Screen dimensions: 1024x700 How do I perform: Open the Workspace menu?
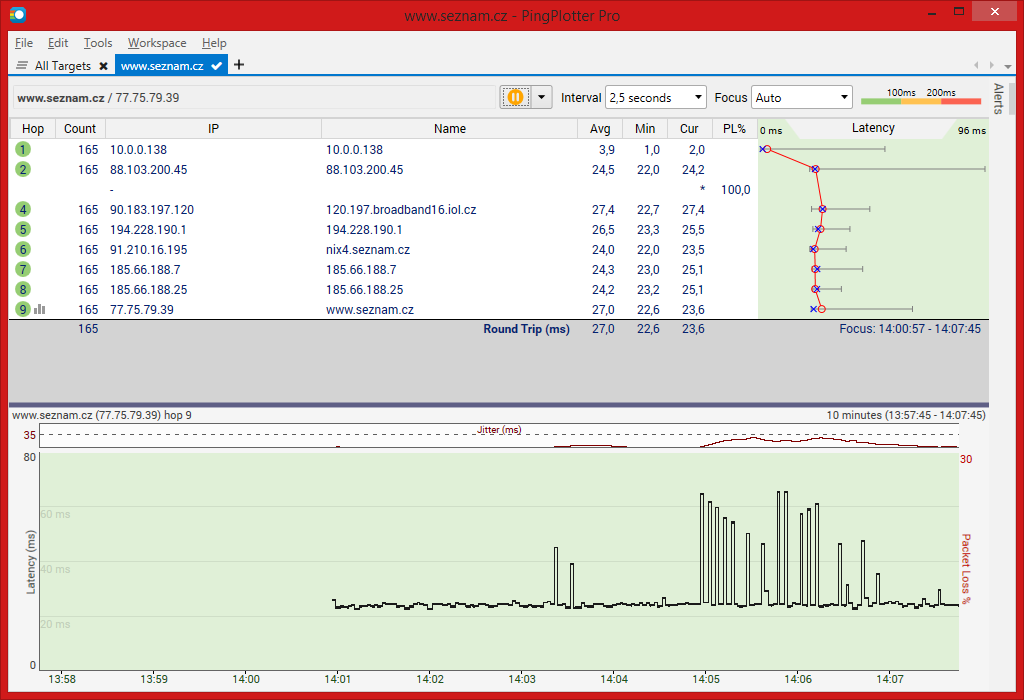pyautogui.click(x=157, y=43)
